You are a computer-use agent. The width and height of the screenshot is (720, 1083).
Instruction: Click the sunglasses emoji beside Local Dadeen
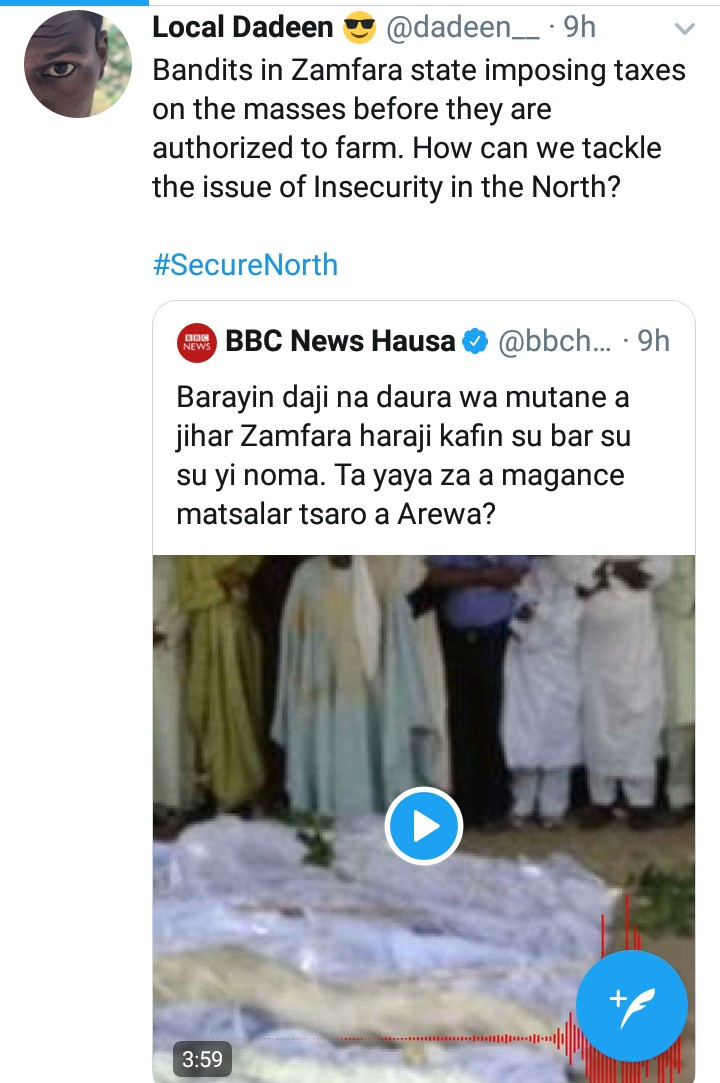point(359,28)
